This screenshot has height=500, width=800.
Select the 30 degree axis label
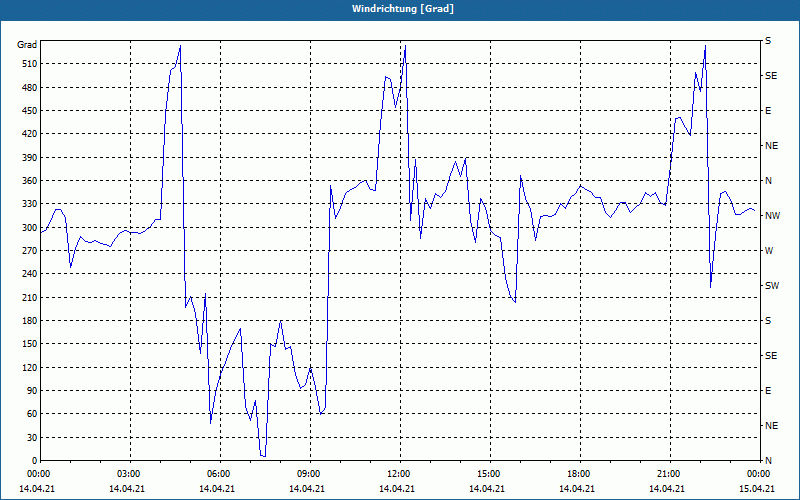pos(32,437)
